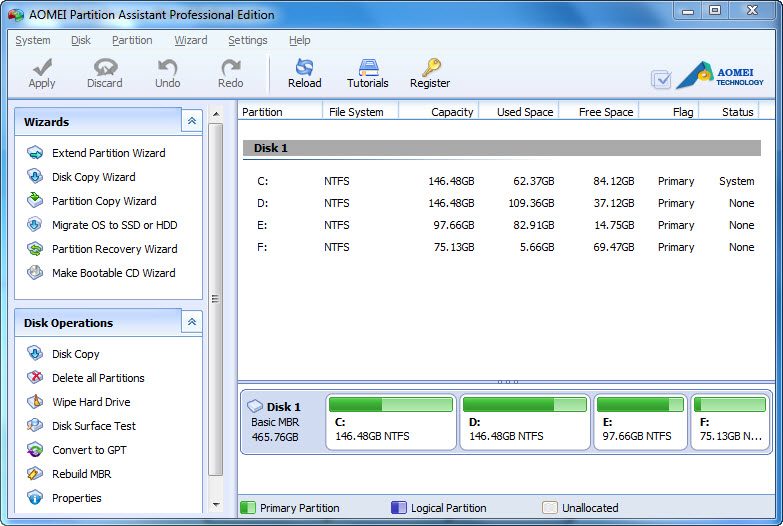Click the Rebuild MBR icon
The image size is (783, 526).
[35, 473]
